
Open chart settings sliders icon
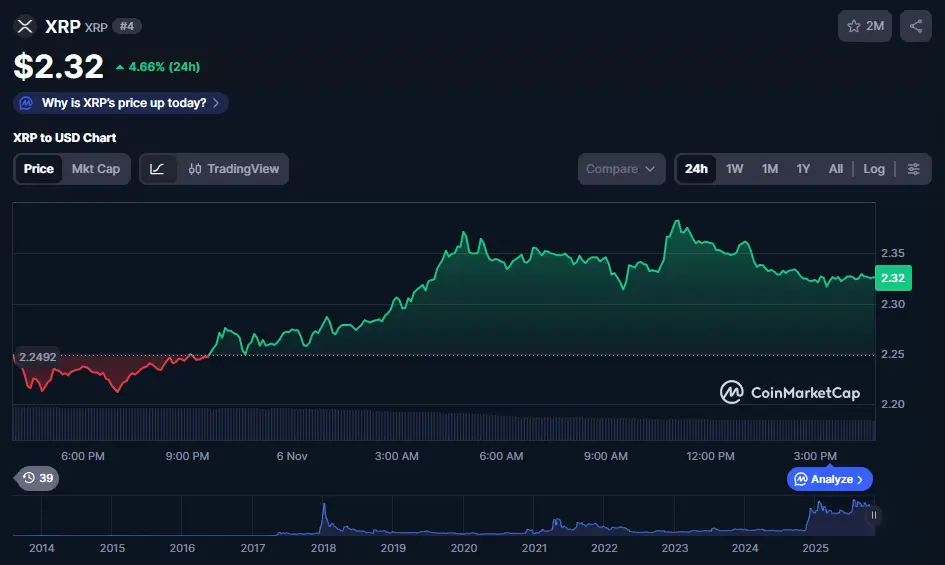[x=914, y=169]
